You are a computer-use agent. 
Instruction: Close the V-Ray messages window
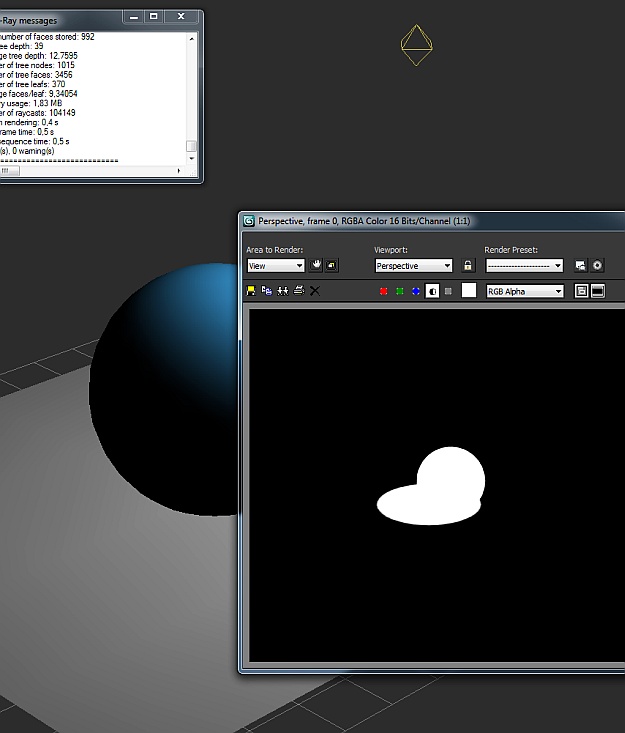[x=181, y=17]
